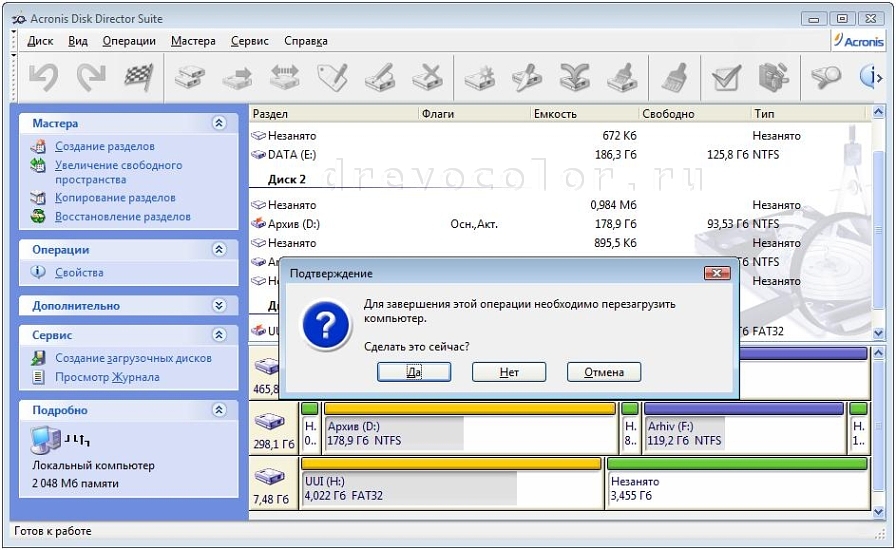Collapse the Сервис panel
This screenshot has height=550, width=896.
pos(219,334)
